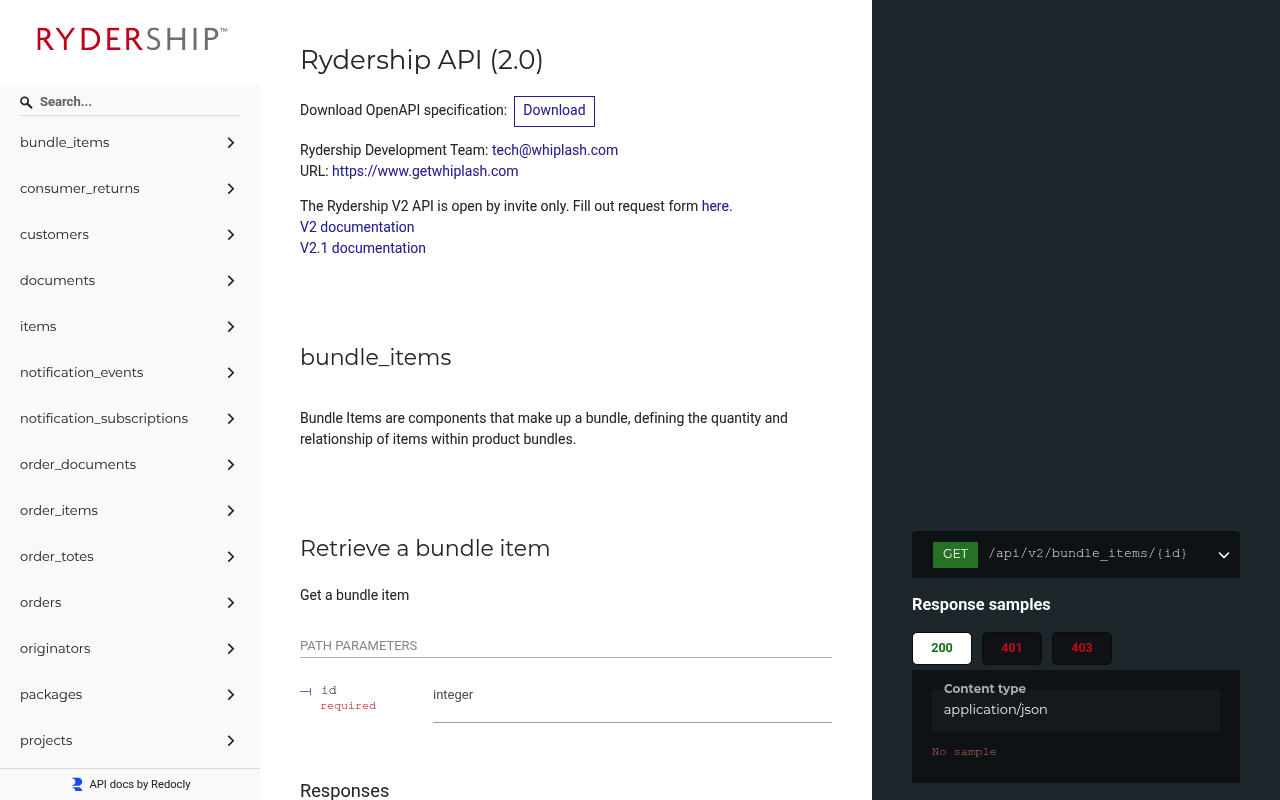Focus the Search input field
Screen dimensions: 1280x800
click(130, 102)
